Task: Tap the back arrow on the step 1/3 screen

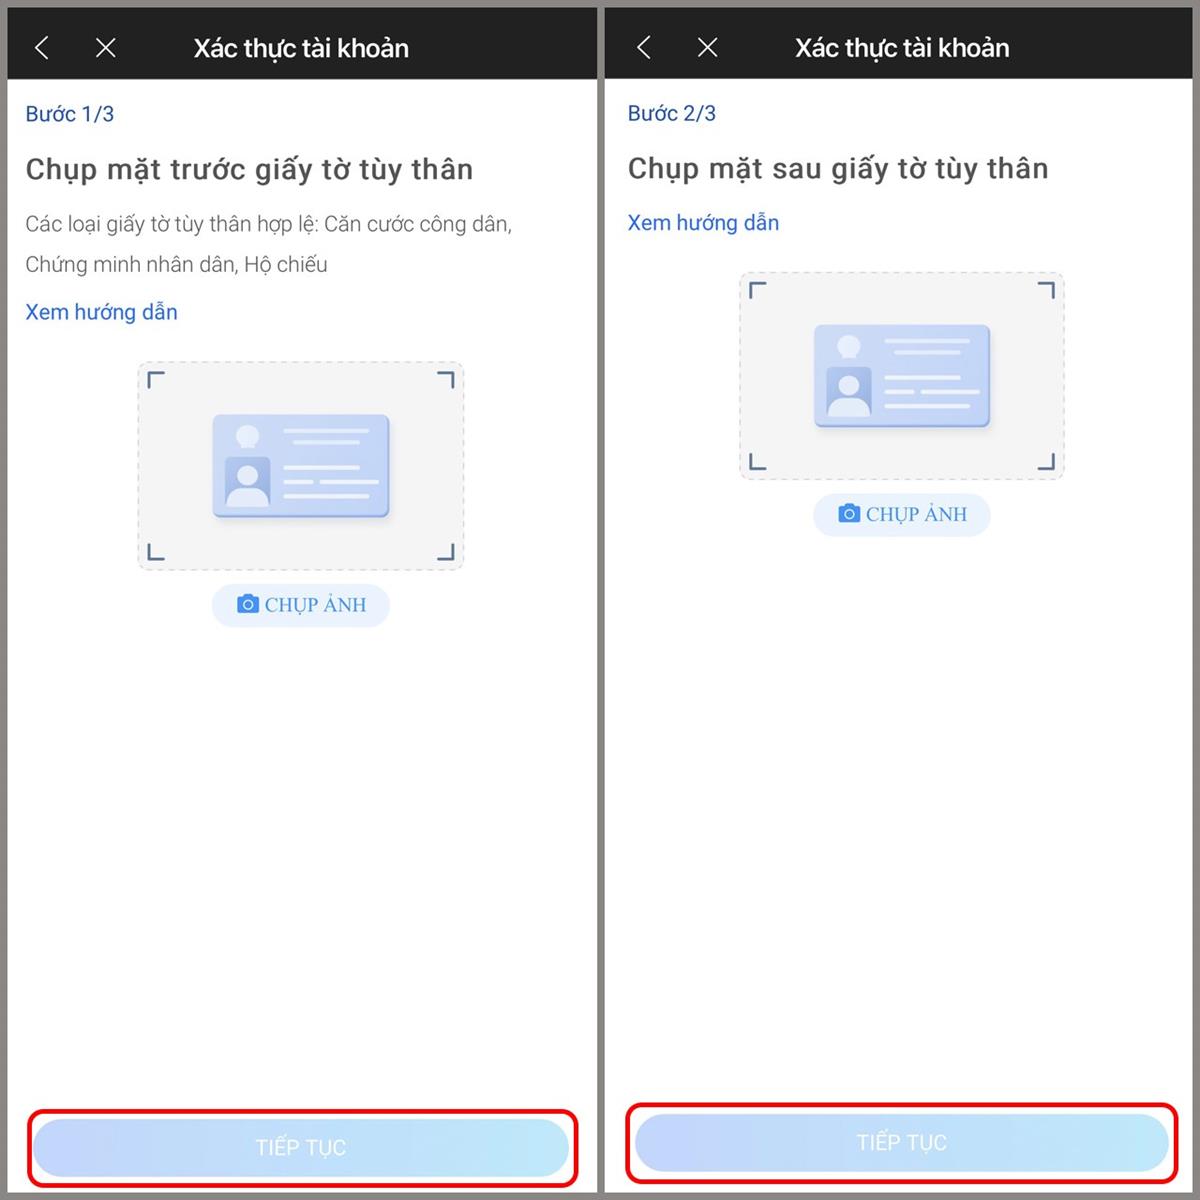Action: click(x=42, y=48)
